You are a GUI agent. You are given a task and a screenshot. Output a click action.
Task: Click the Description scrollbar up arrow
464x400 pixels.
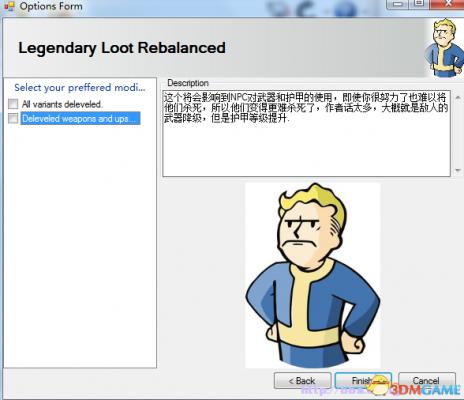pyautogui.click(x=457, y=97)
